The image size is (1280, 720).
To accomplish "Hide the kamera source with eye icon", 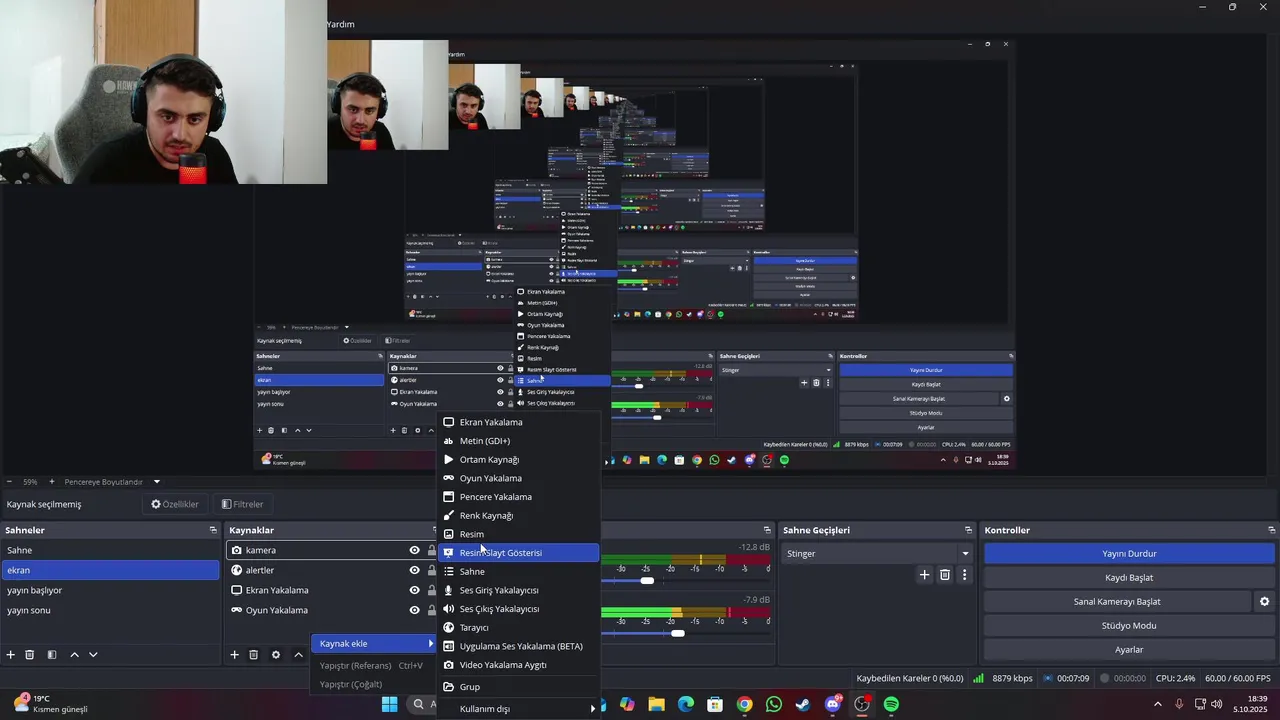I will tap(414, 550).
